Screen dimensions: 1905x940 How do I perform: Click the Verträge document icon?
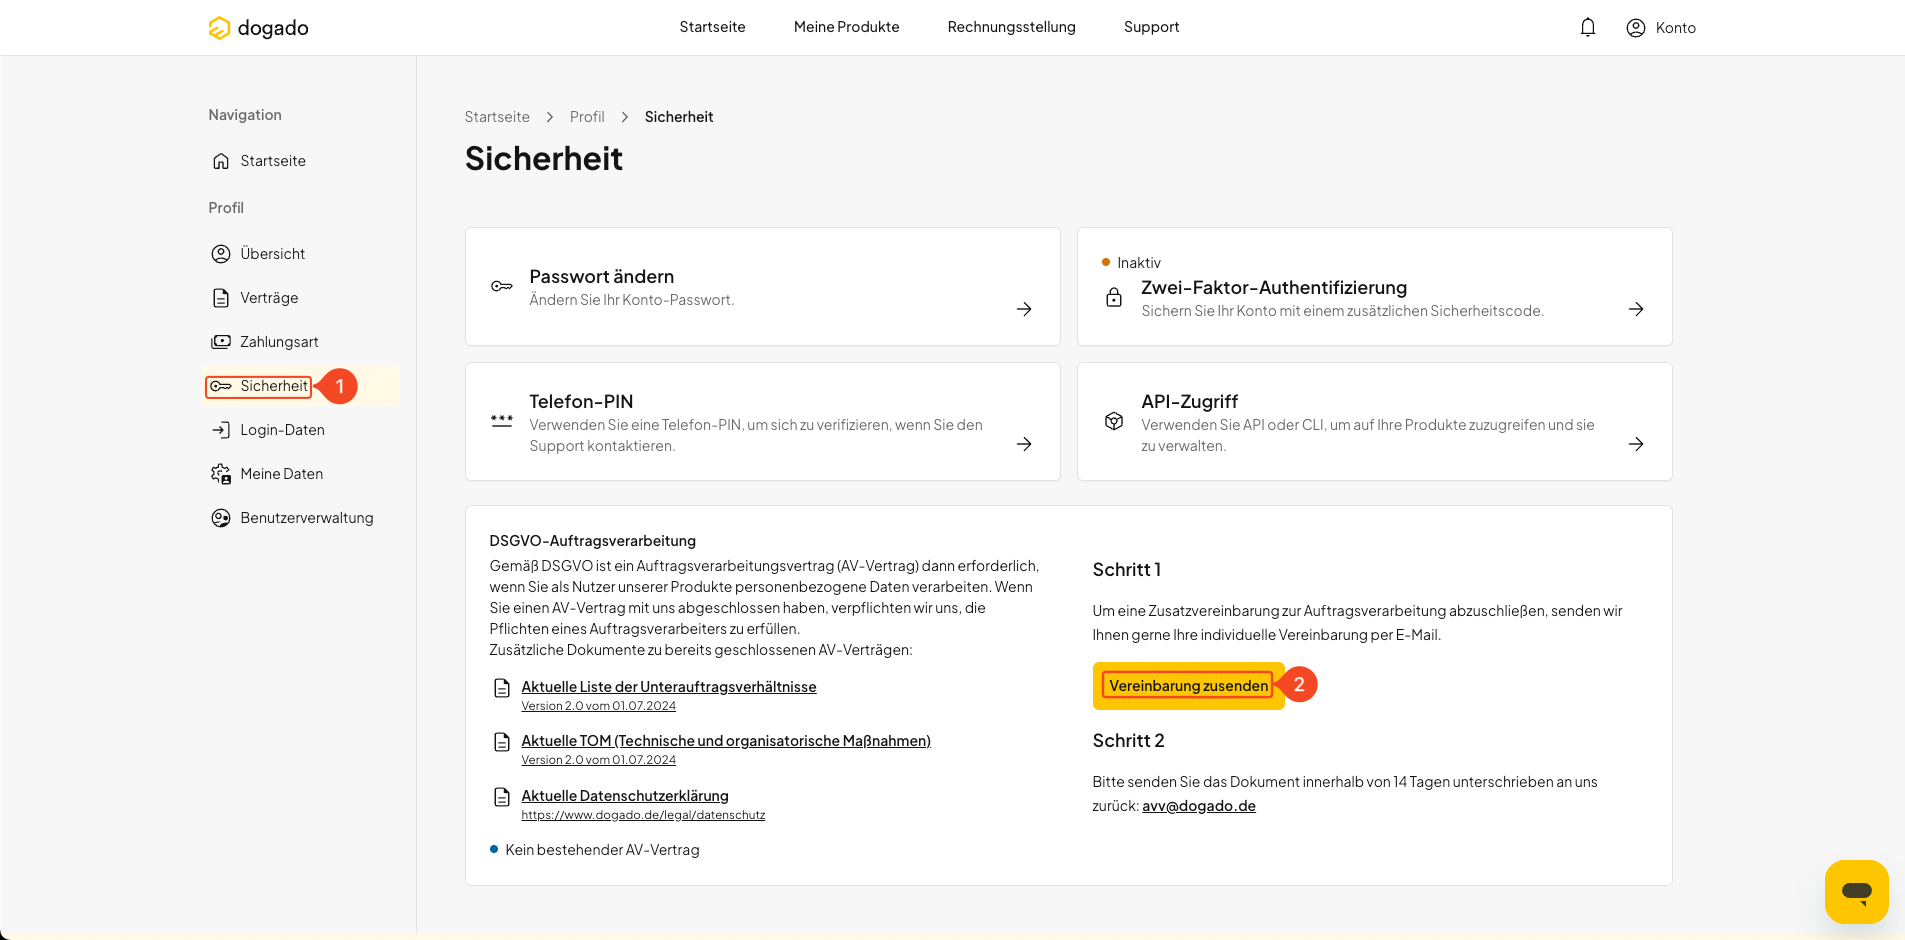[221, 298]
